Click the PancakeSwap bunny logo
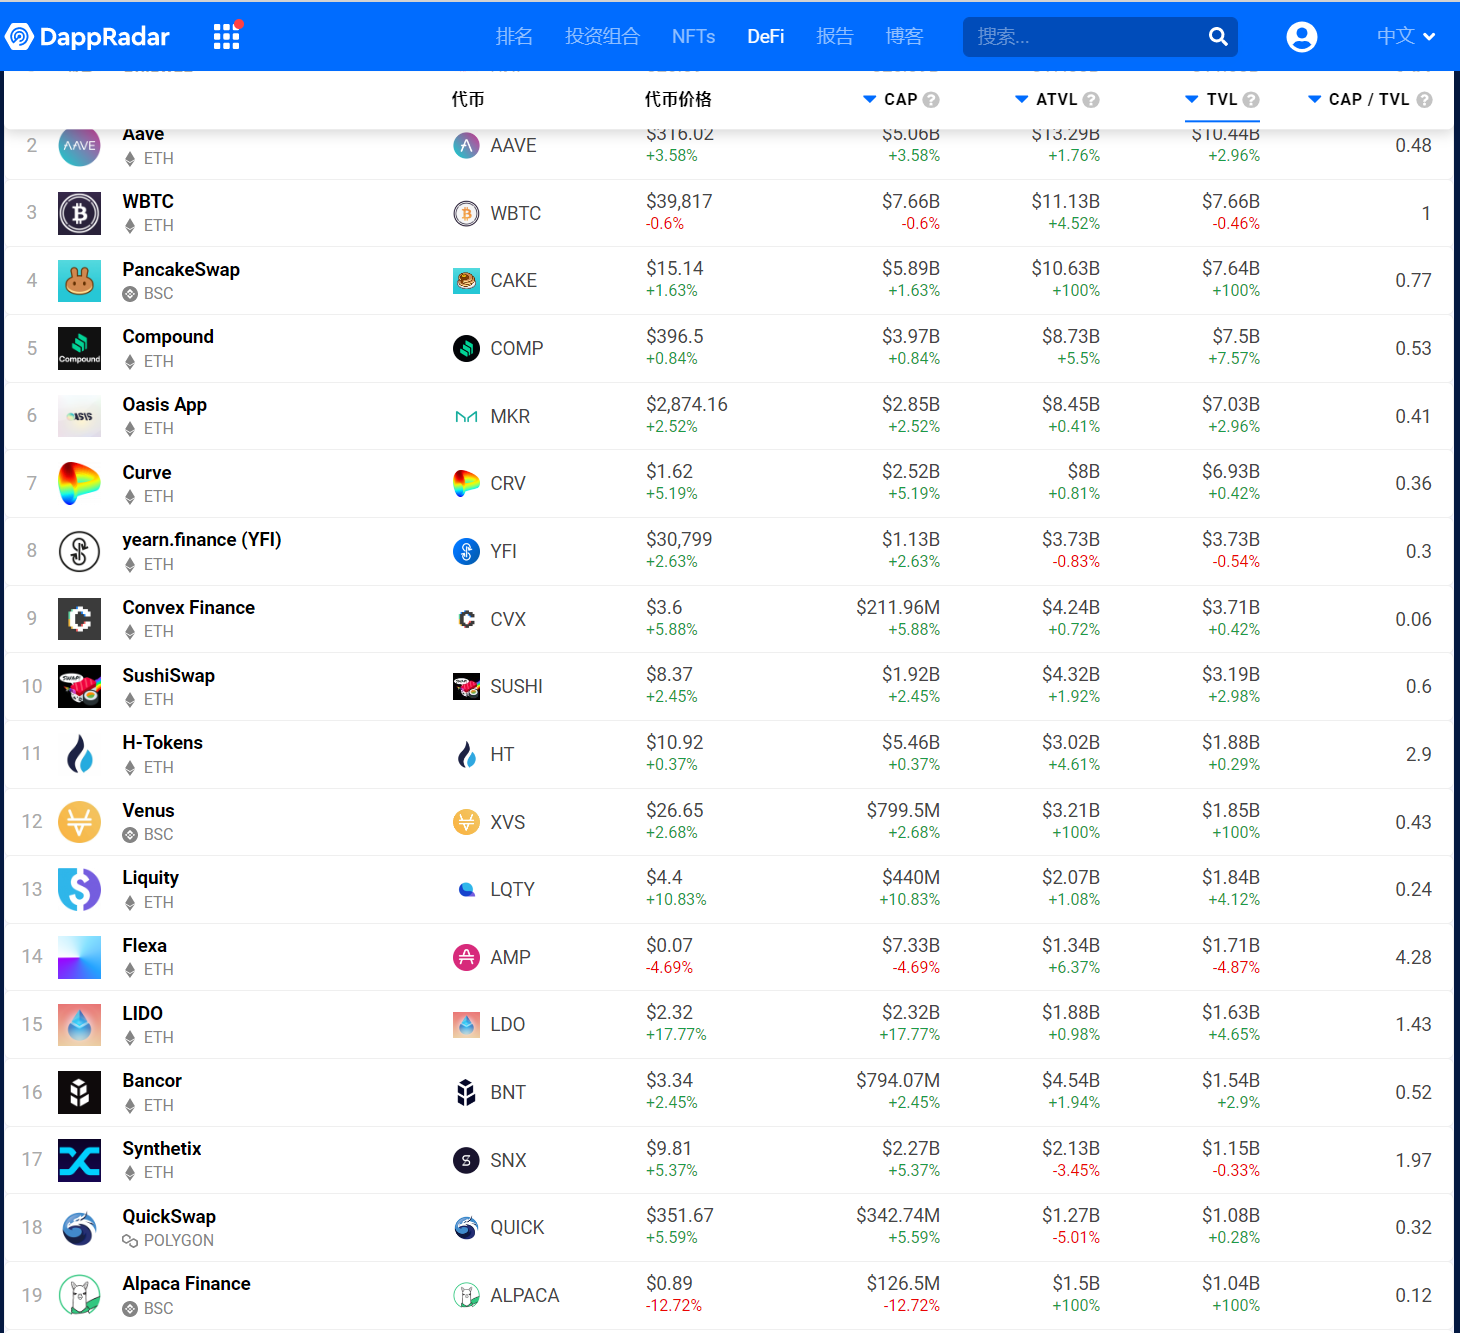Image resolution: width=1460 pixels, height=1333 pixels. click(79, 281)
